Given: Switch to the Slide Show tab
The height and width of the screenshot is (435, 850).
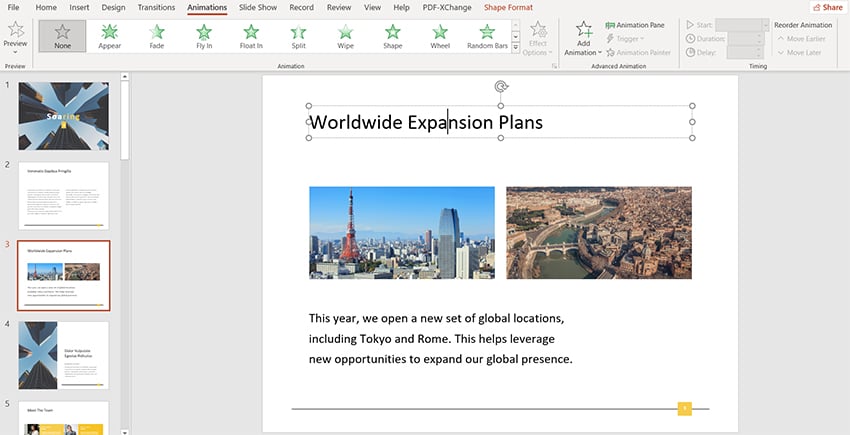Looking at the screenshot, I should pyautogui.click(x=257, y=7).
